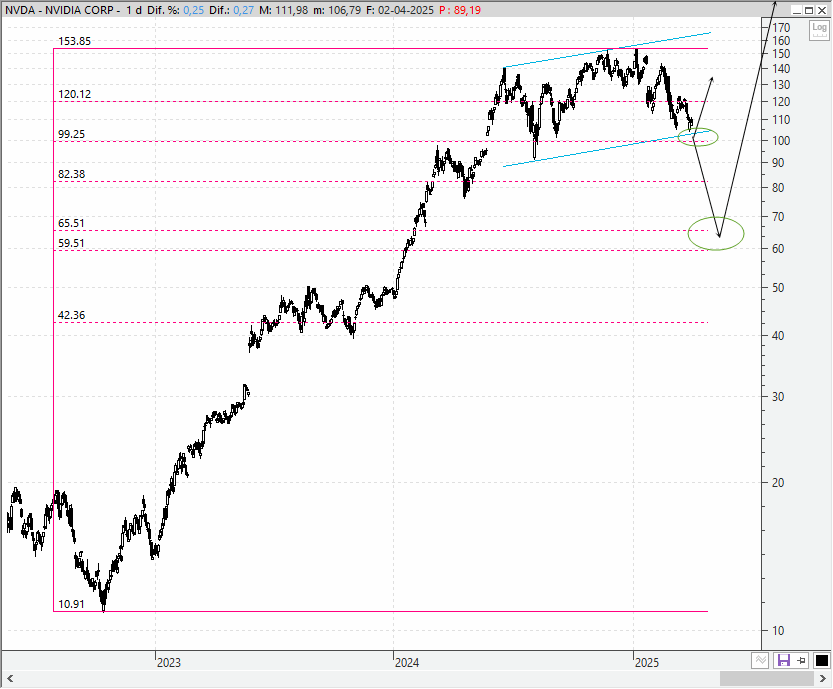Click the Dif. % value 0,25

[194, 10]
